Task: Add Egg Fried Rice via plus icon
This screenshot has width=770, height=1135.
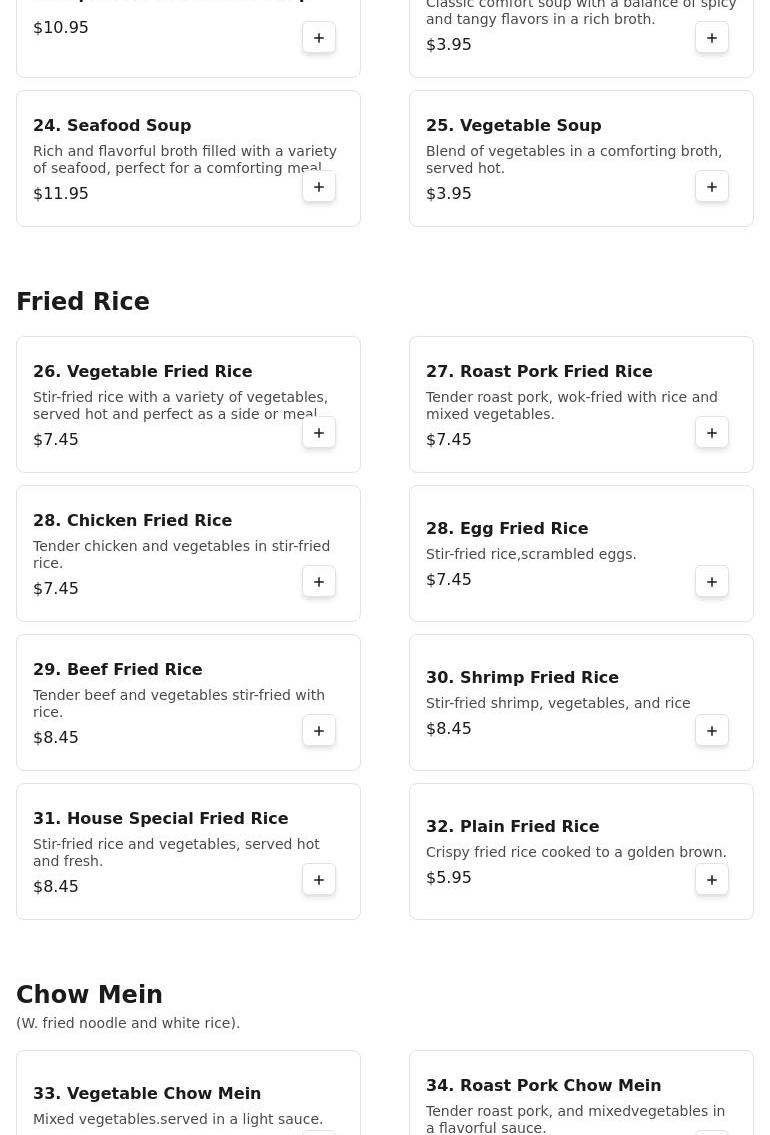Action: point(711,582)
